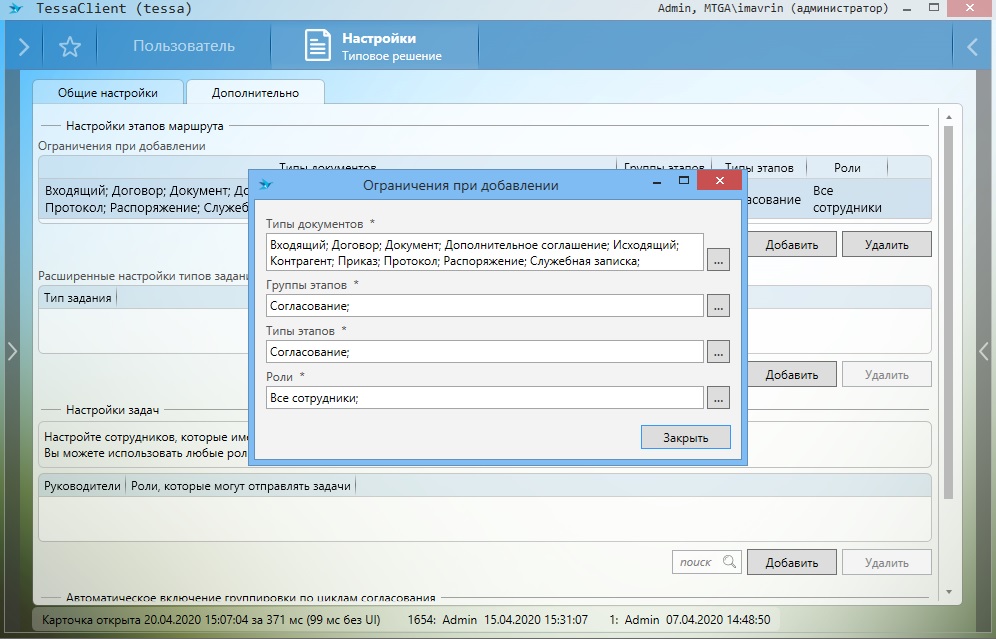Click Удалить button for route stage restrictions
This screenshot has height=639, width=996.
[886, 244]
